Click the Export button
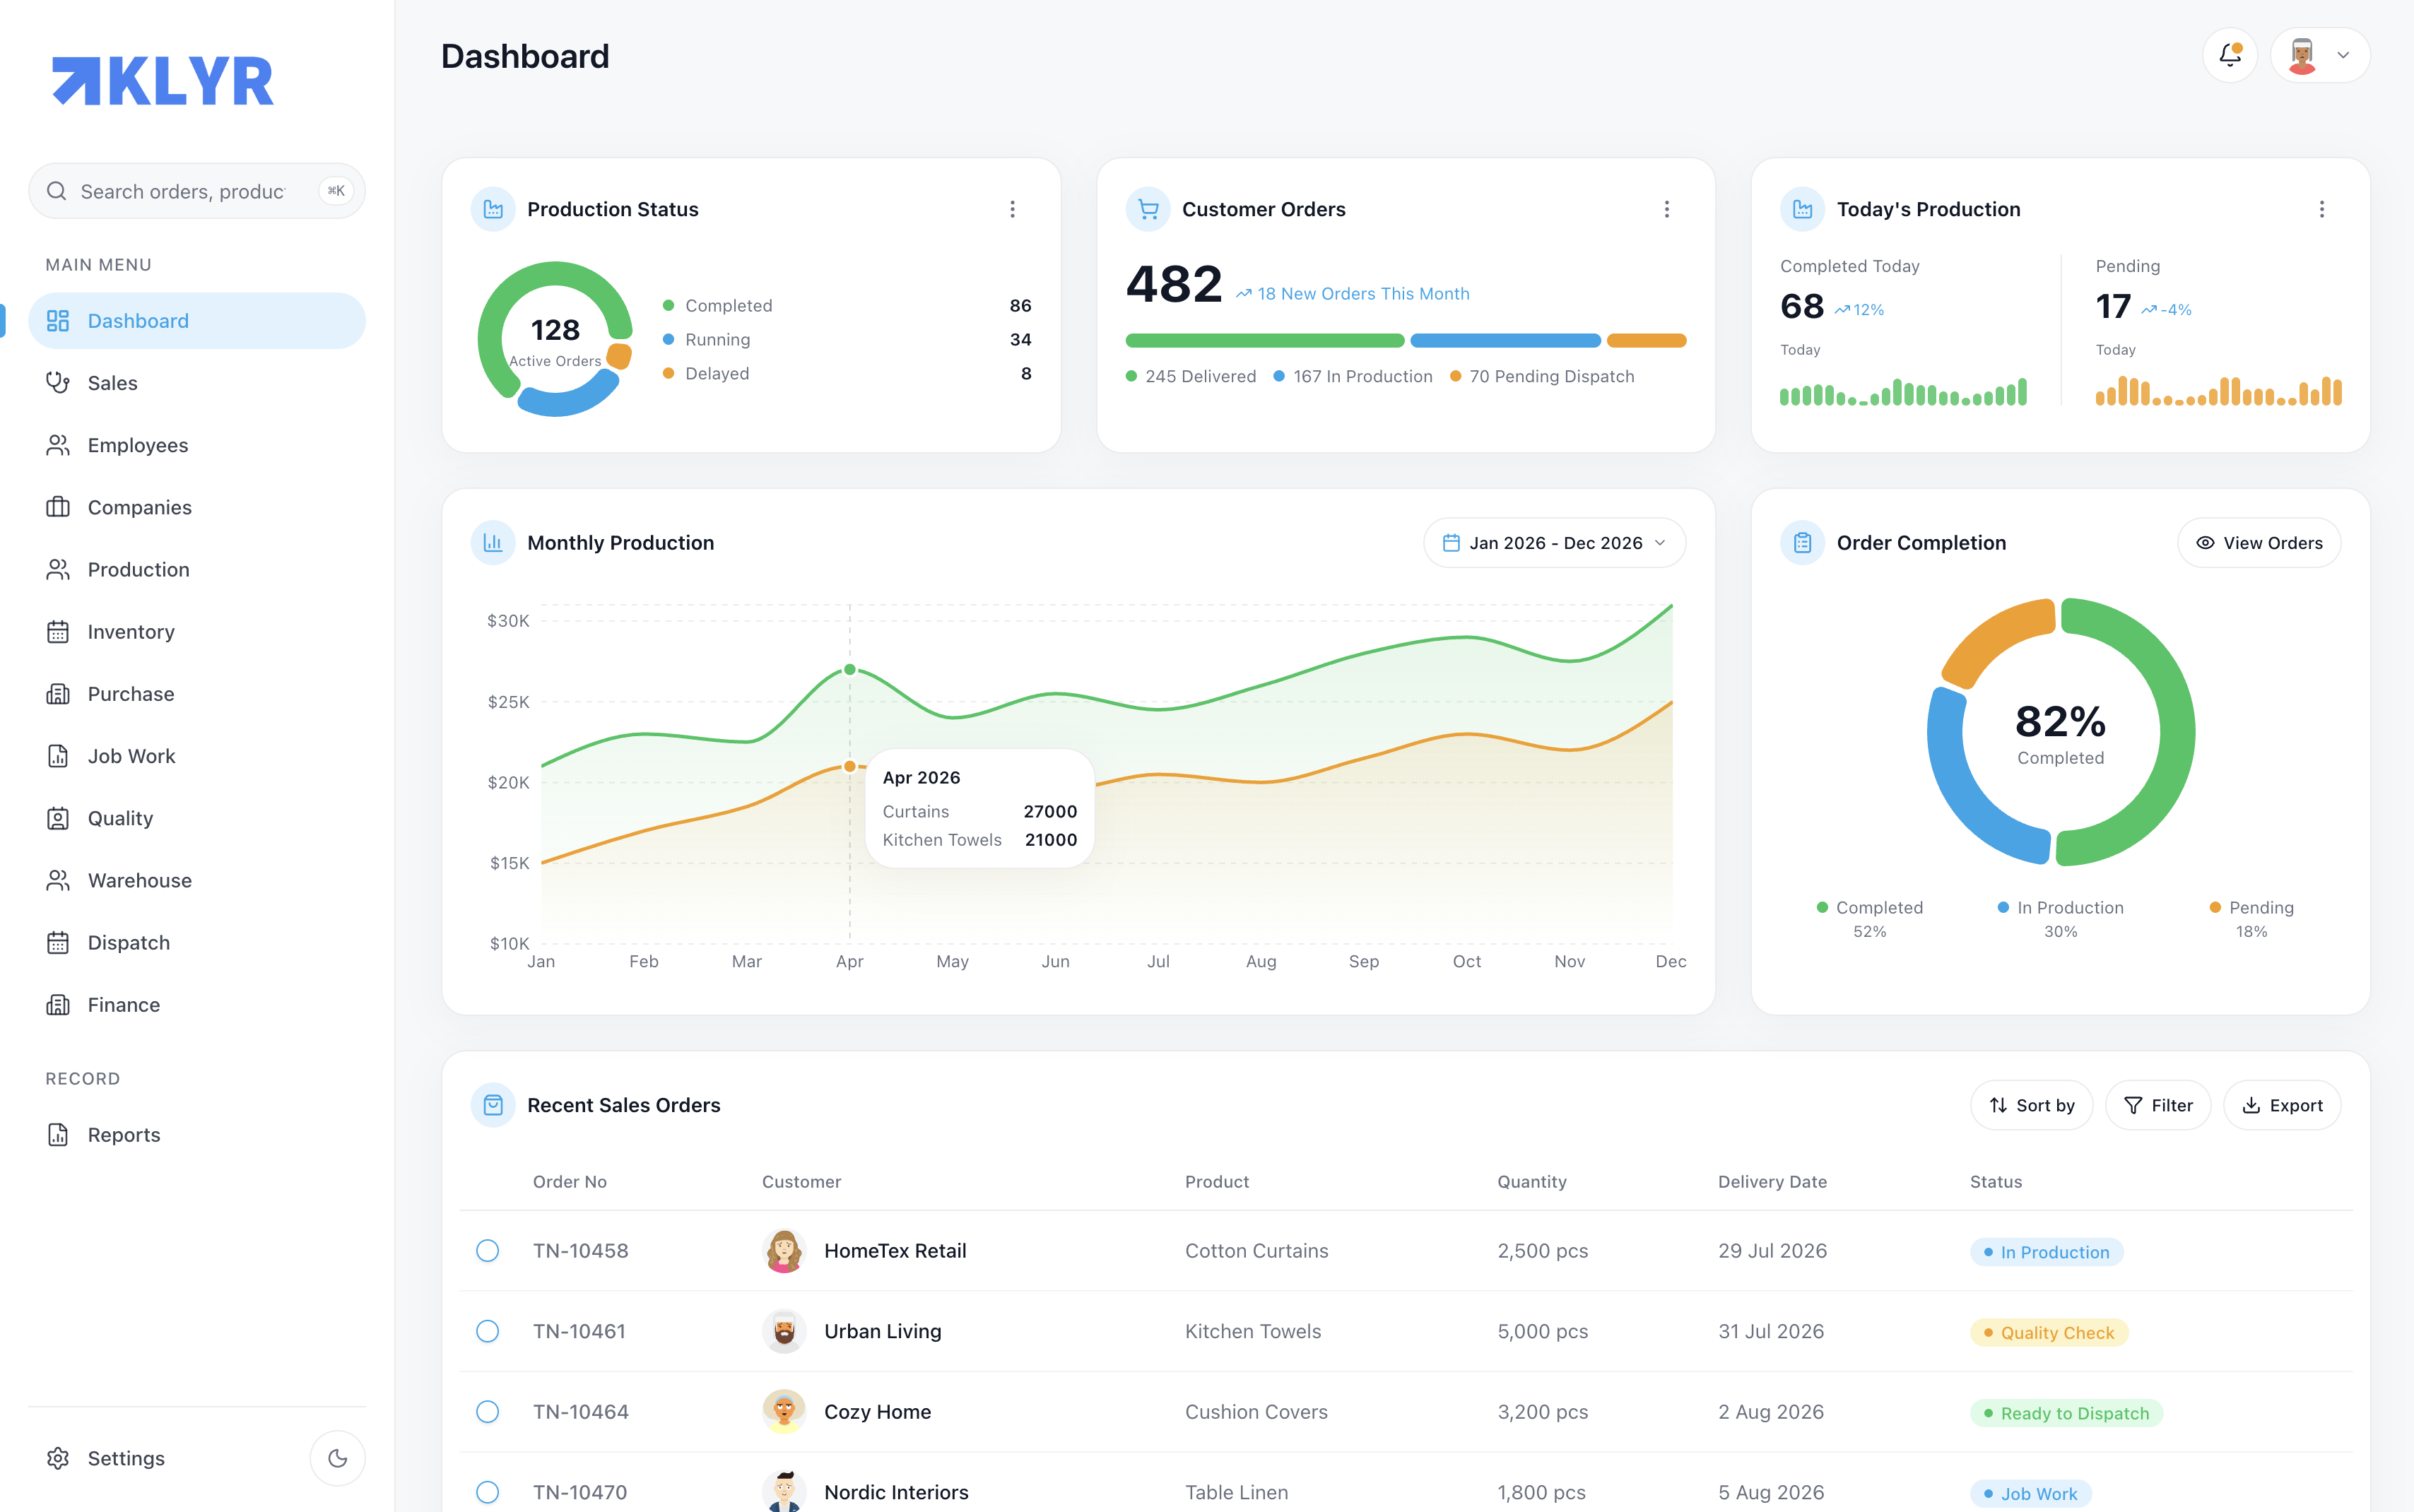The image size is (2414, 1512). [2282, 1105]
